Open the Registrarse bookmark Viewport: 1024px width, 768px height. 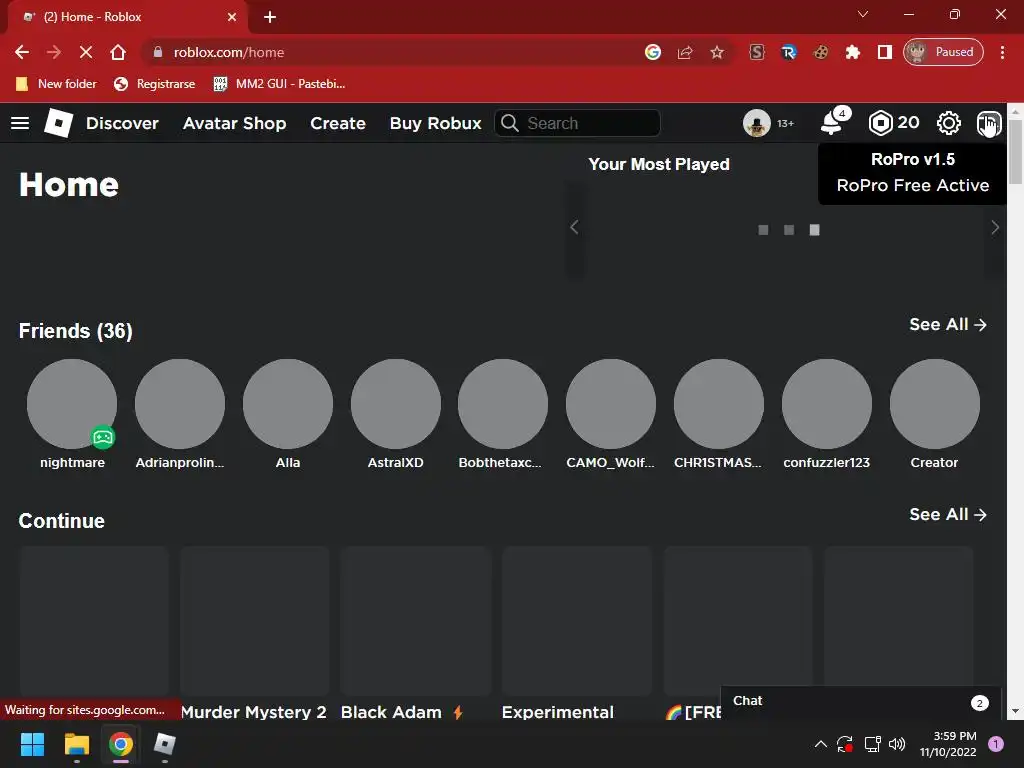click(155, 84)
